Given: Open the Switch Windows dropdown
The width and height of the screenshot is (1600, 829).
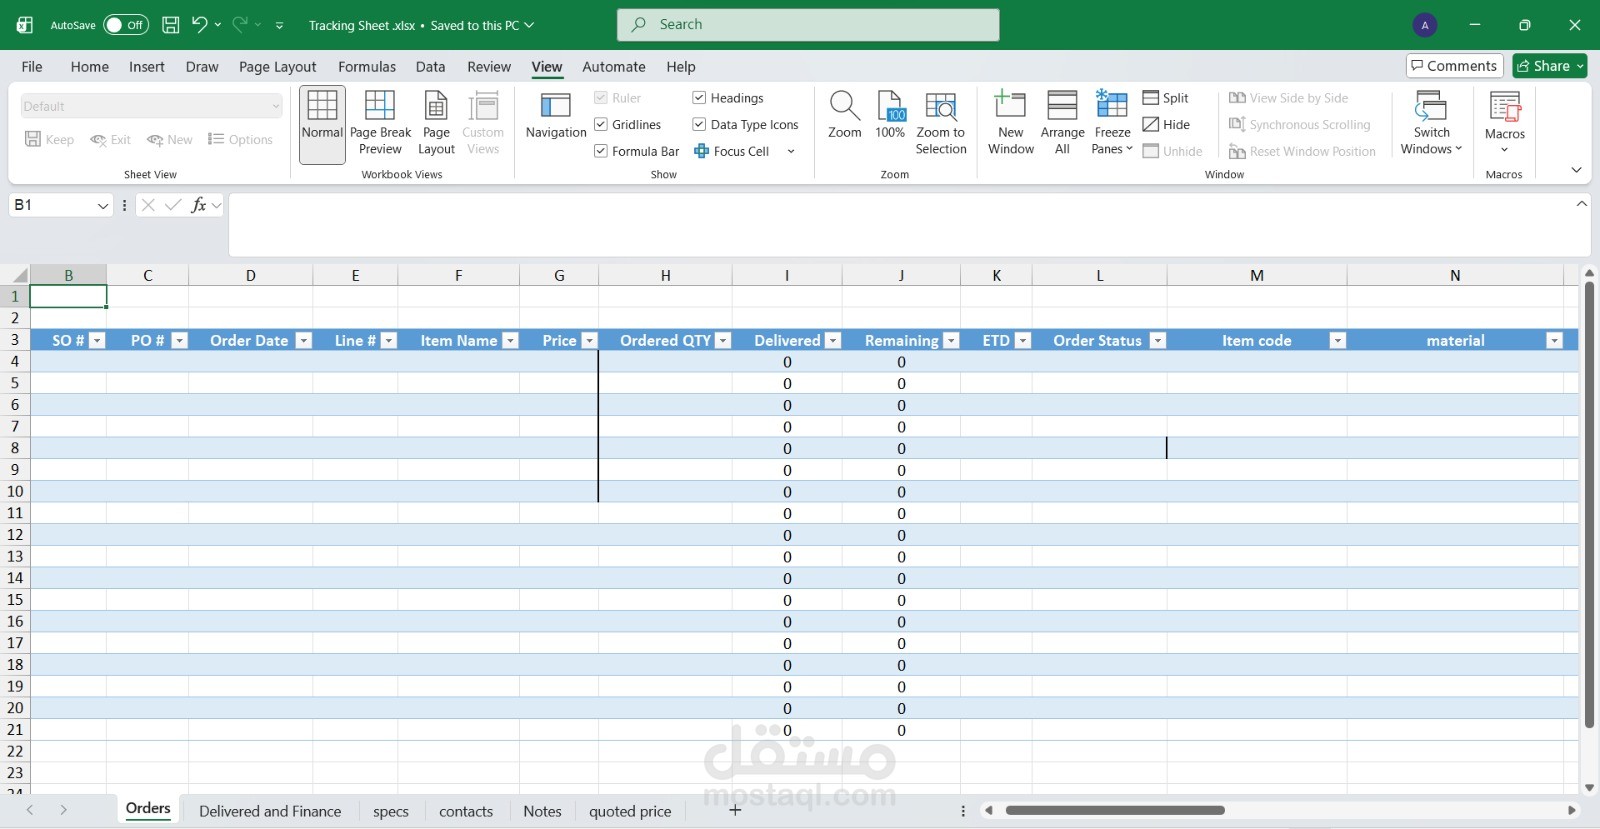Looking at the screenshot, I should tap(1431, 125).
